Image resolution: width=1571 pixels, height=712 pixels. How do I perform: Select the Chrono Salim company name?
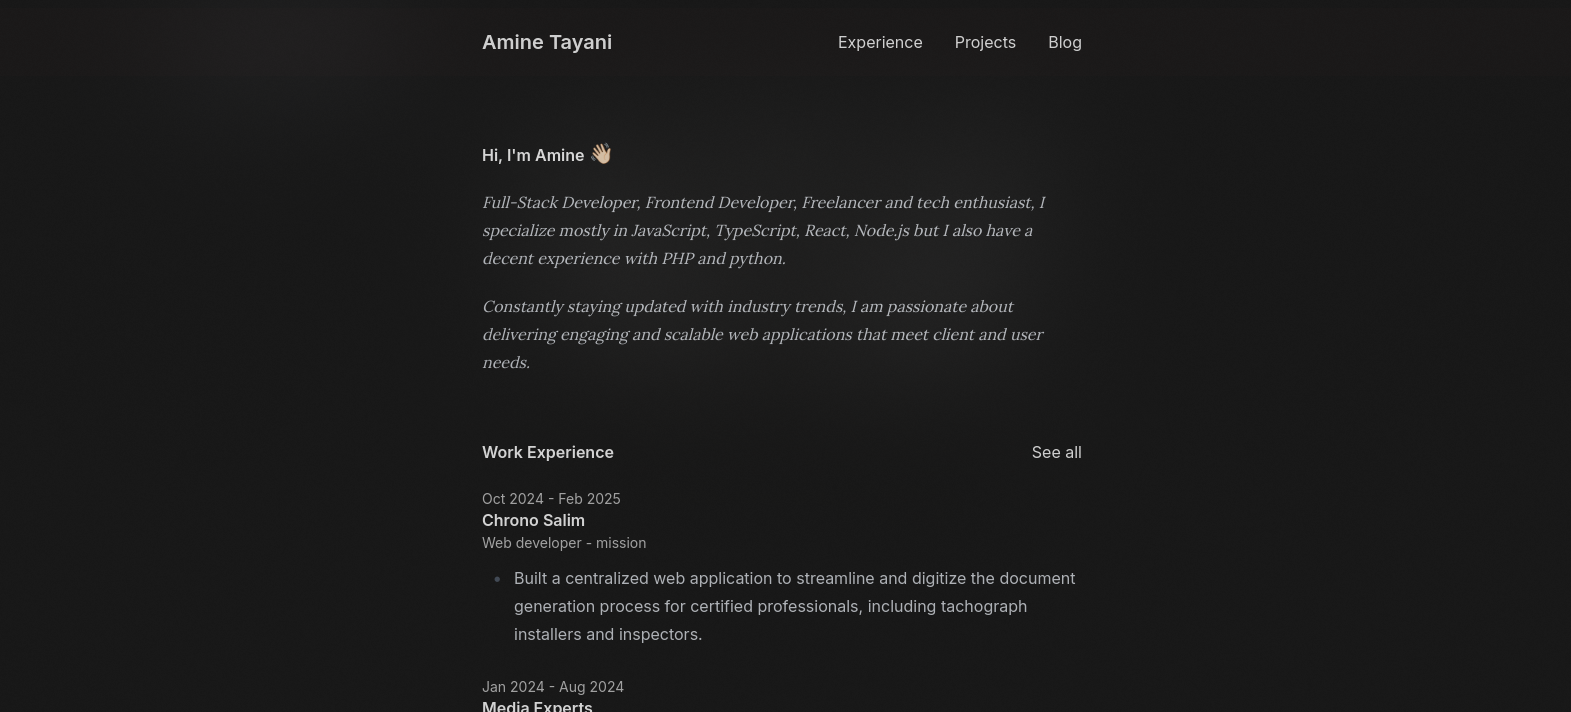[x=533, y=520]
